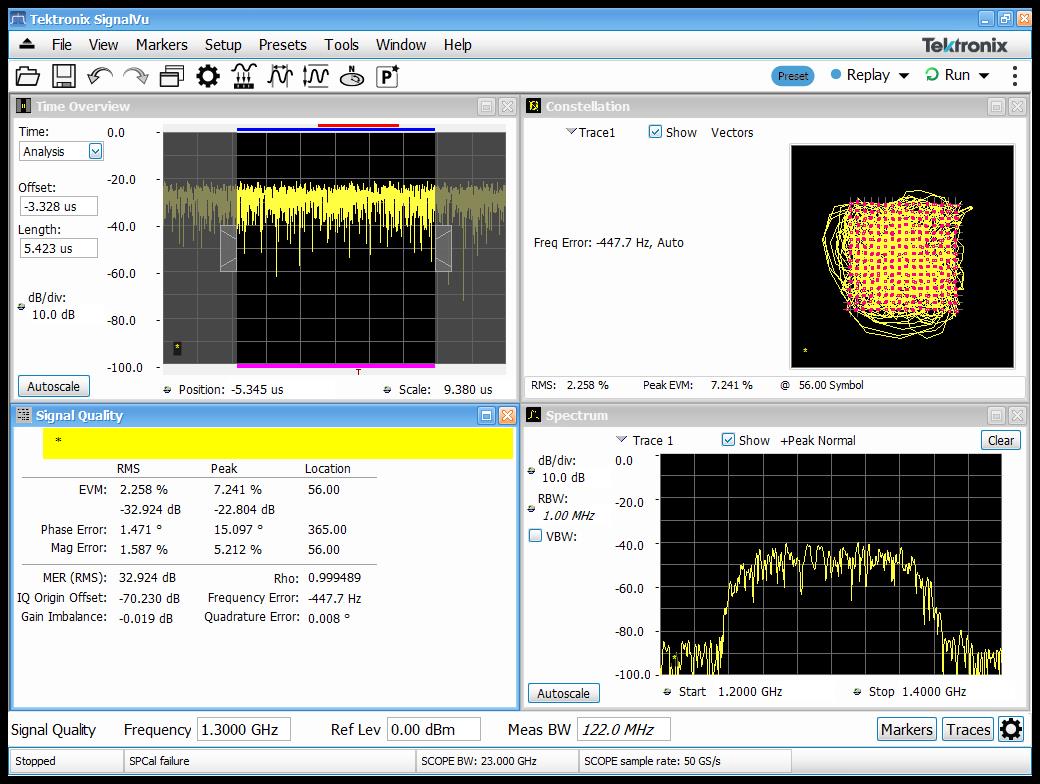Open the View menu
1040x784 pixels.
click(103, 44)
